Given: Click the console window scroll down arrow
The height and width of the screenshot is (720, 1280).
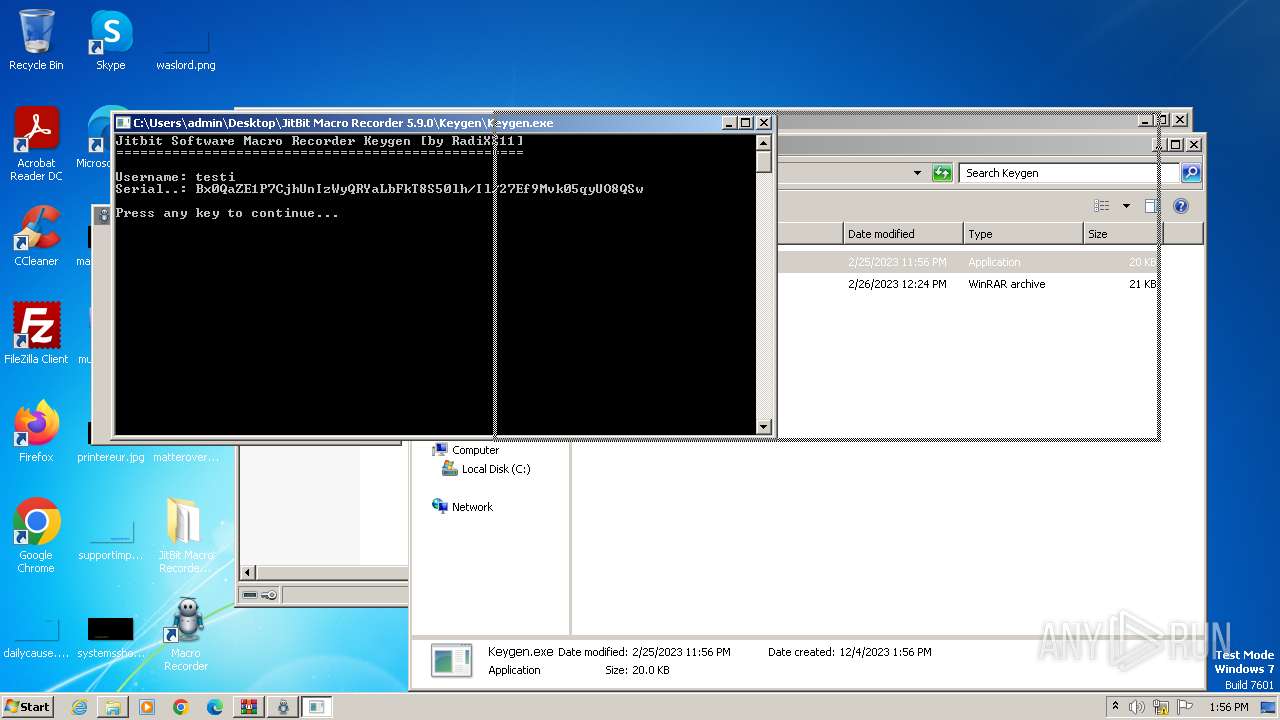Looking at the screenshot, I should coord(764,427).
